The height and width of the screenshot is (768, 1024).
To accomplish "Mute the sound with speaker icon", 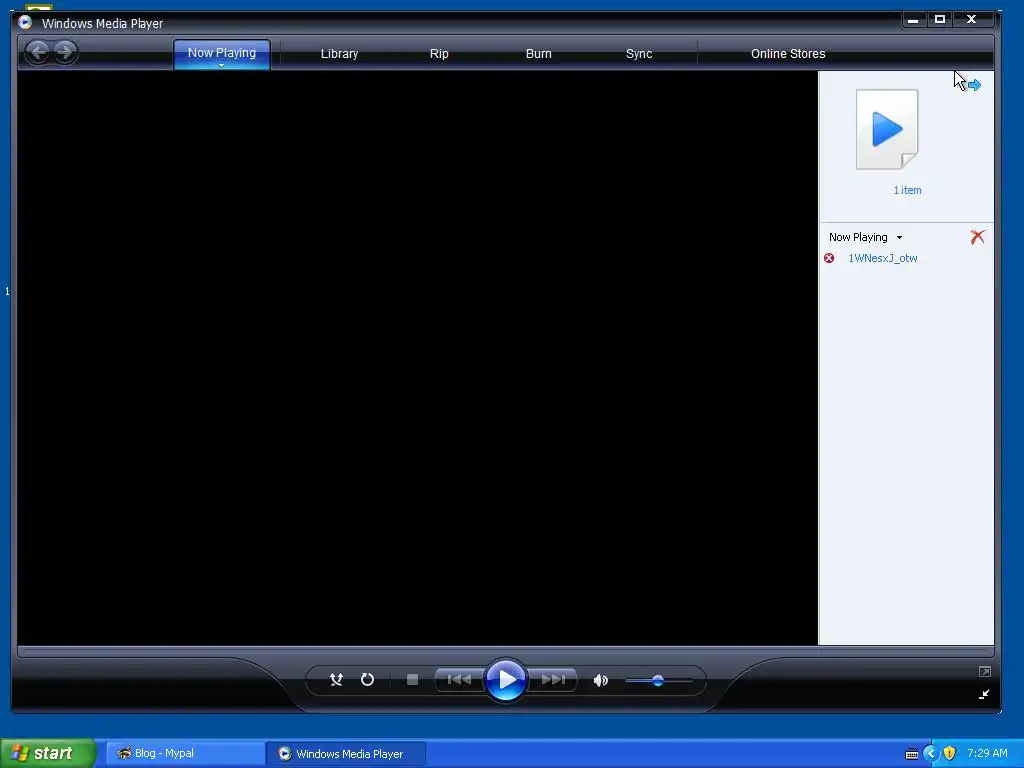I will [x=600, y=680].
